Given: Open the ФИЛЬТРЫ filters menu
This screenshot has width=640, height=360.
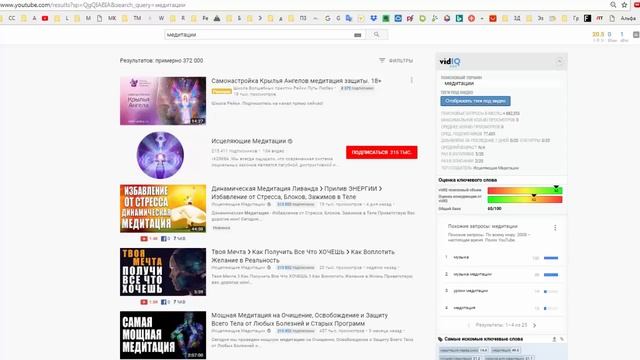Looking at the screenshot, I should pyautogui.click(x=396, y=60).
